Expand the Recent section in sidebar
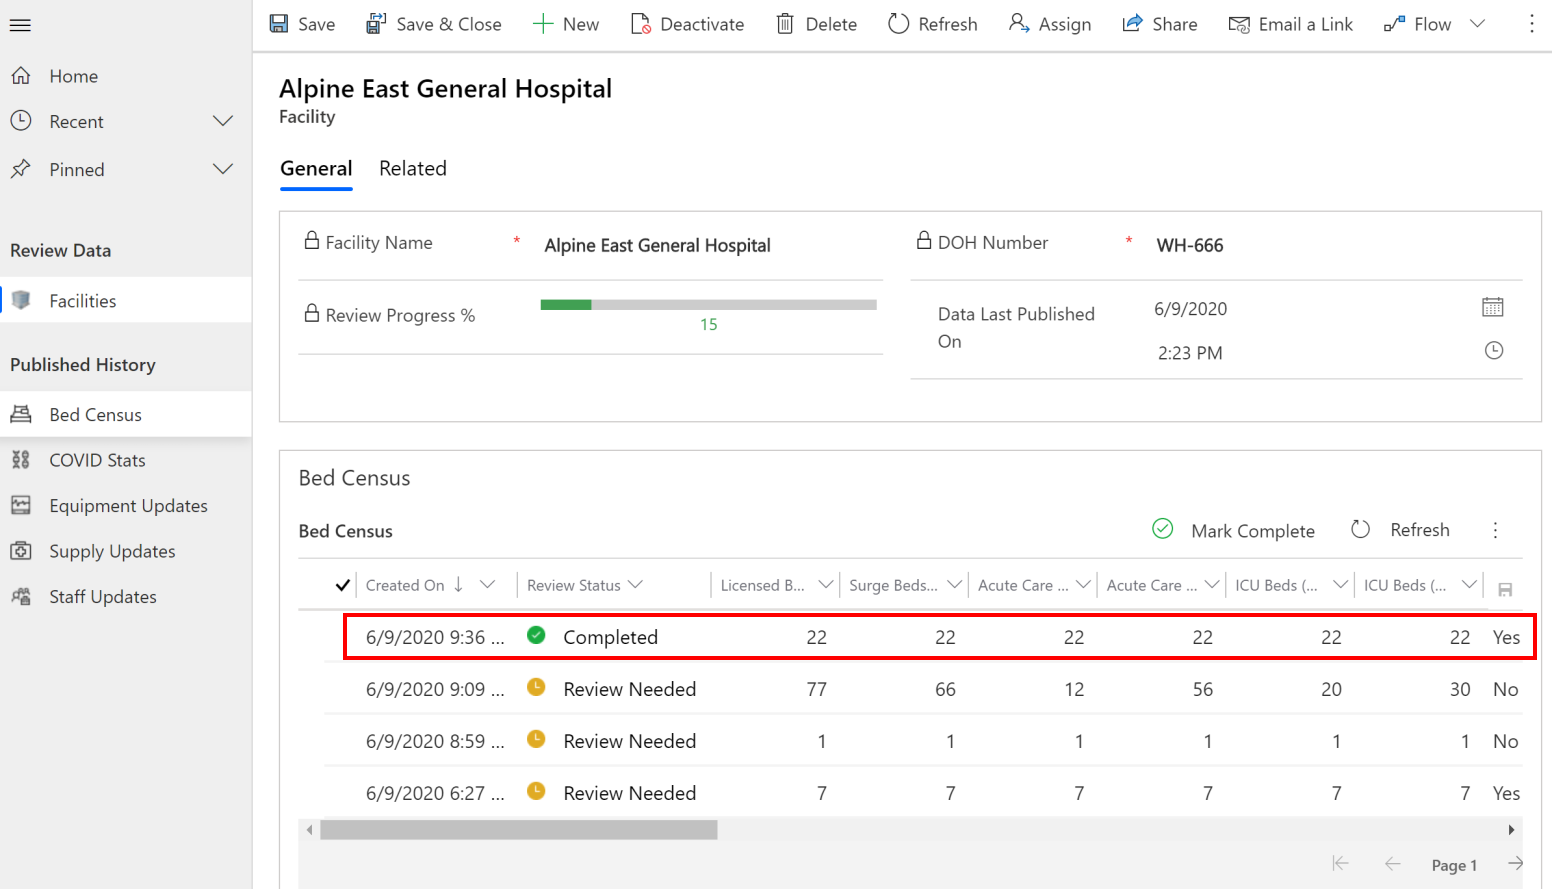This screenshot has width=1552, height=889. pyautogui.click(x=223, y=122)
